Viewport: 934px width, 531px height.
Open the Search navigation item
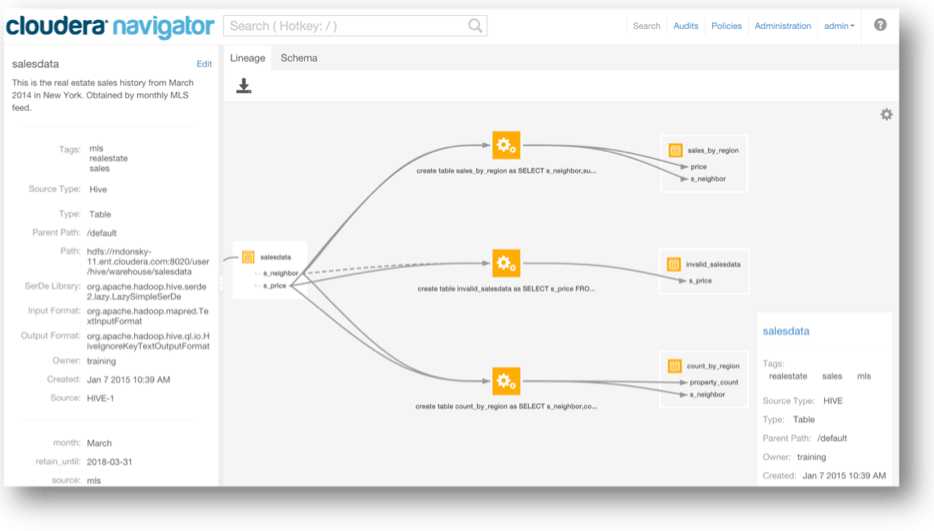pos(646,26)
